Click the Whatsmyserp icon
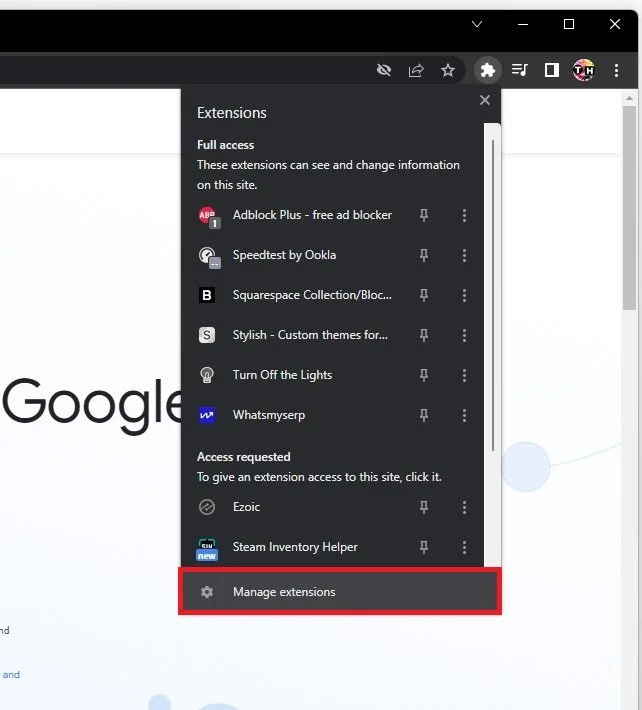 coord(207,415)
